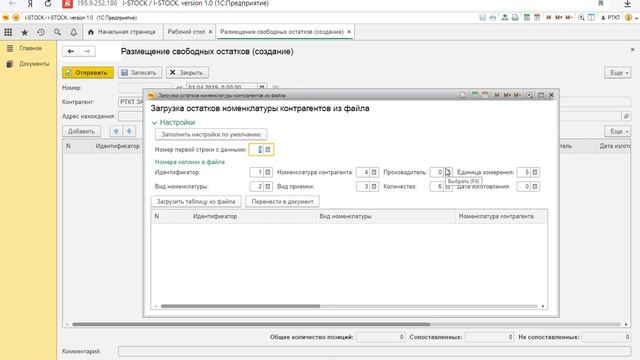Open picker next to first data row number

268,150
